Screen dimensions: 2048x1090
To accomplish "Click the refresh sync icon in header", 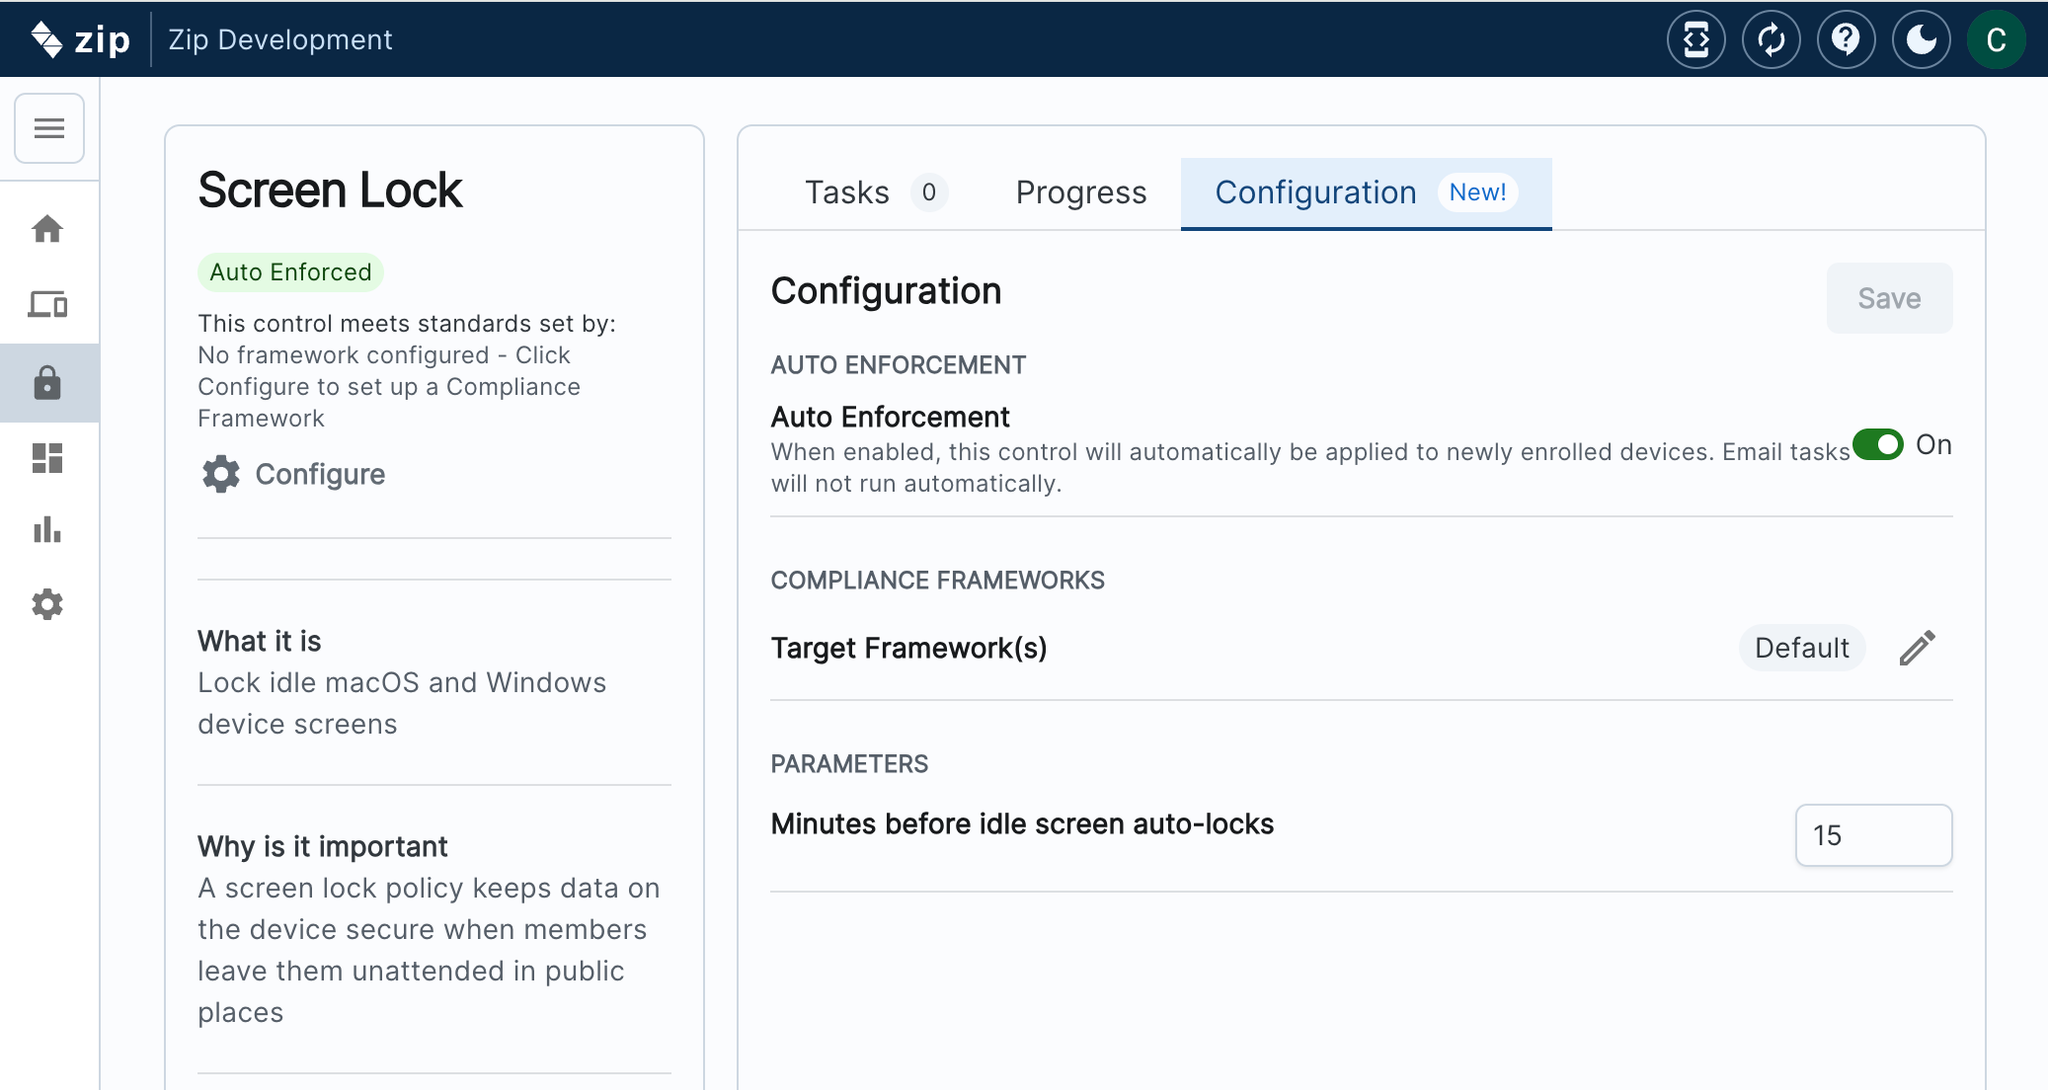I will click(1771, 40).
